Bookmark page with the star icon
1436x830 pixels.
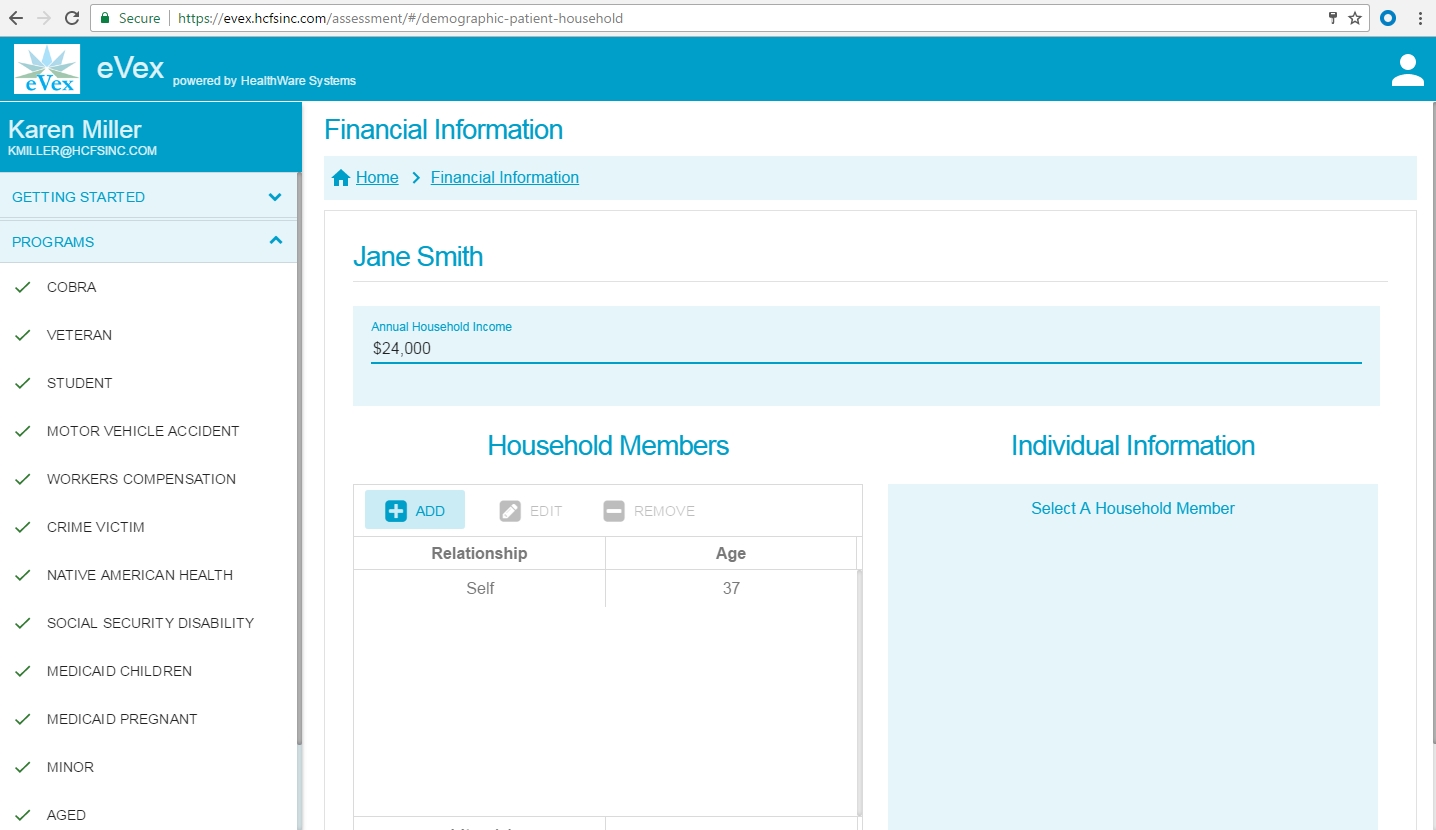coord(1355,18)
